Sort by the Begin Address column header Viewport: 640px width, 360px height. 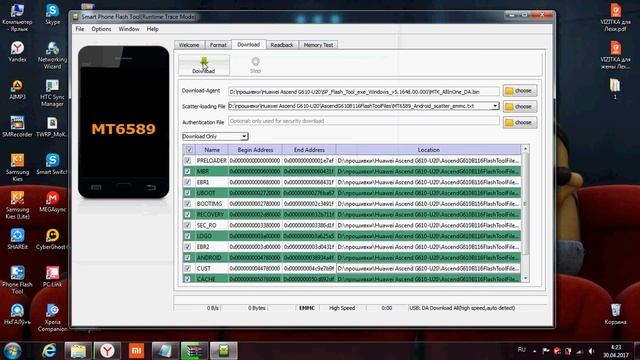click(x=255, y=150)
